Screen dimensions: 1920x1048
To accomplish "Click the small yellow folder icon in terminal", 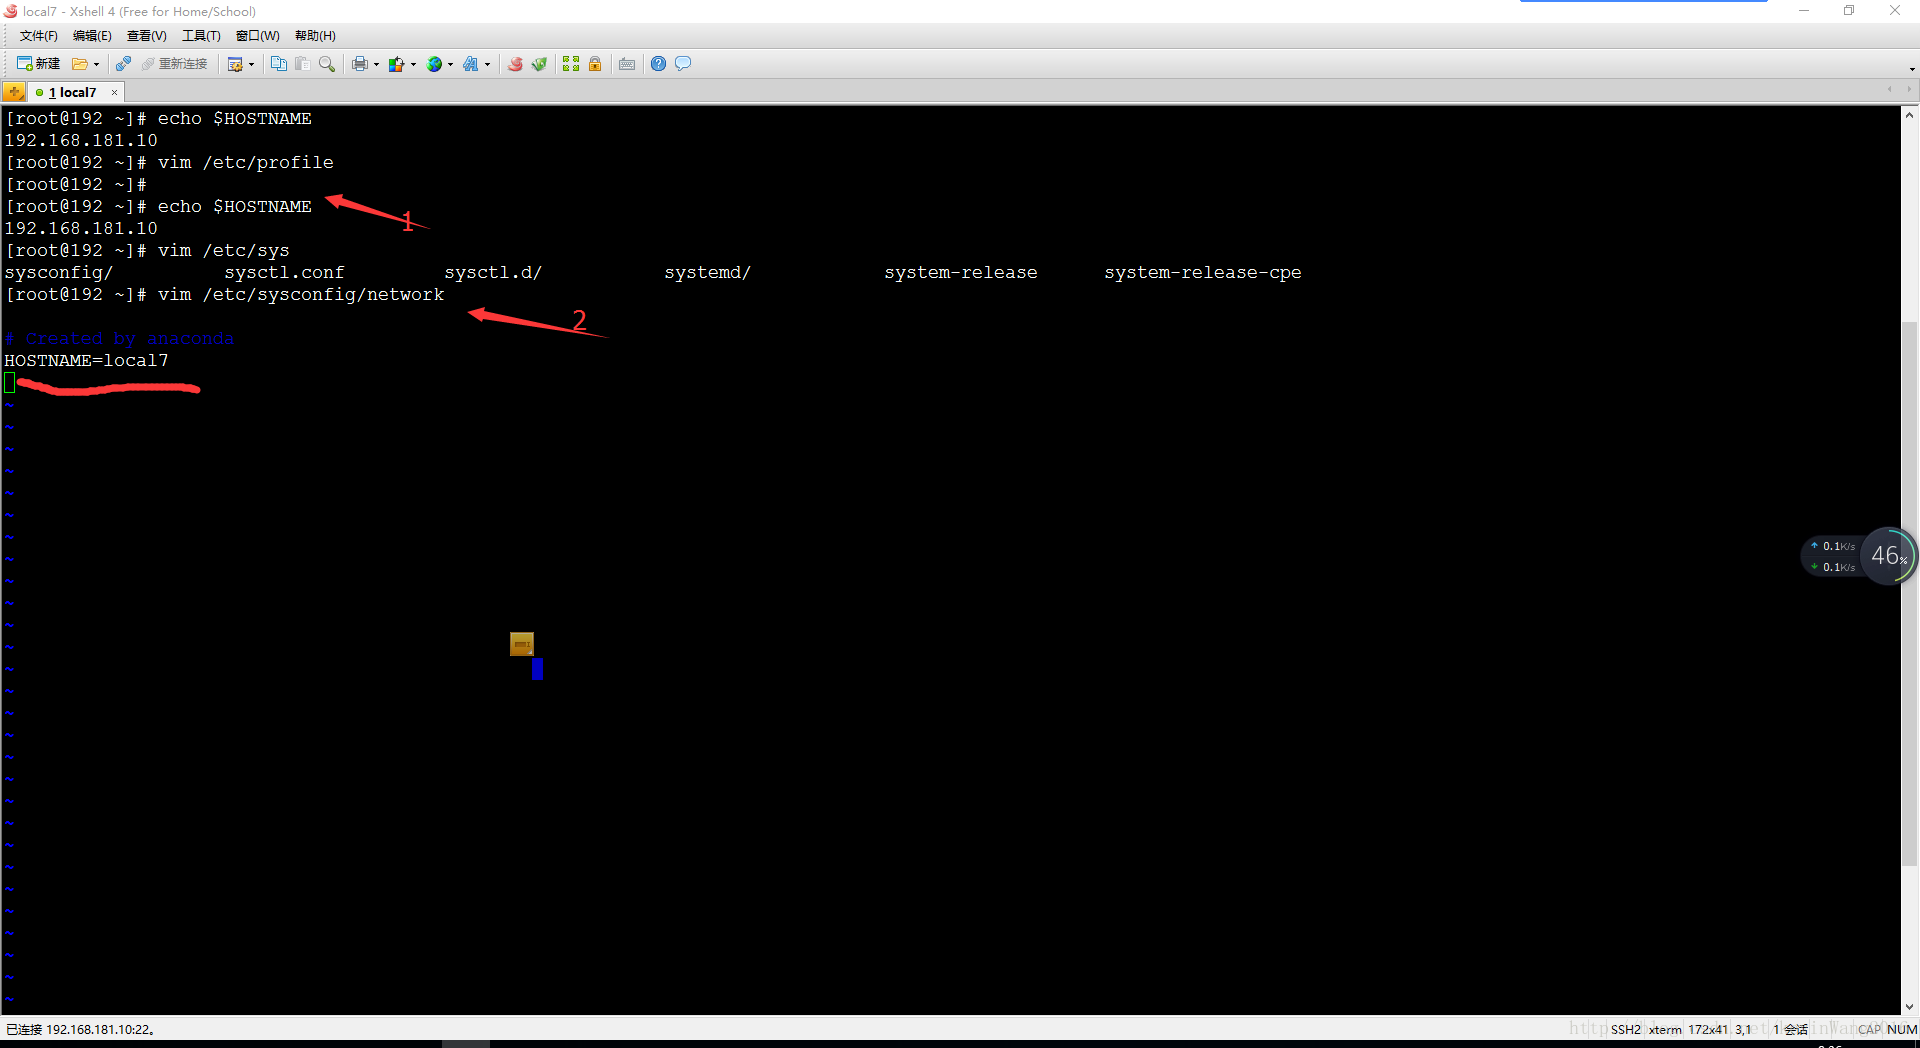I will pos(522,643).
